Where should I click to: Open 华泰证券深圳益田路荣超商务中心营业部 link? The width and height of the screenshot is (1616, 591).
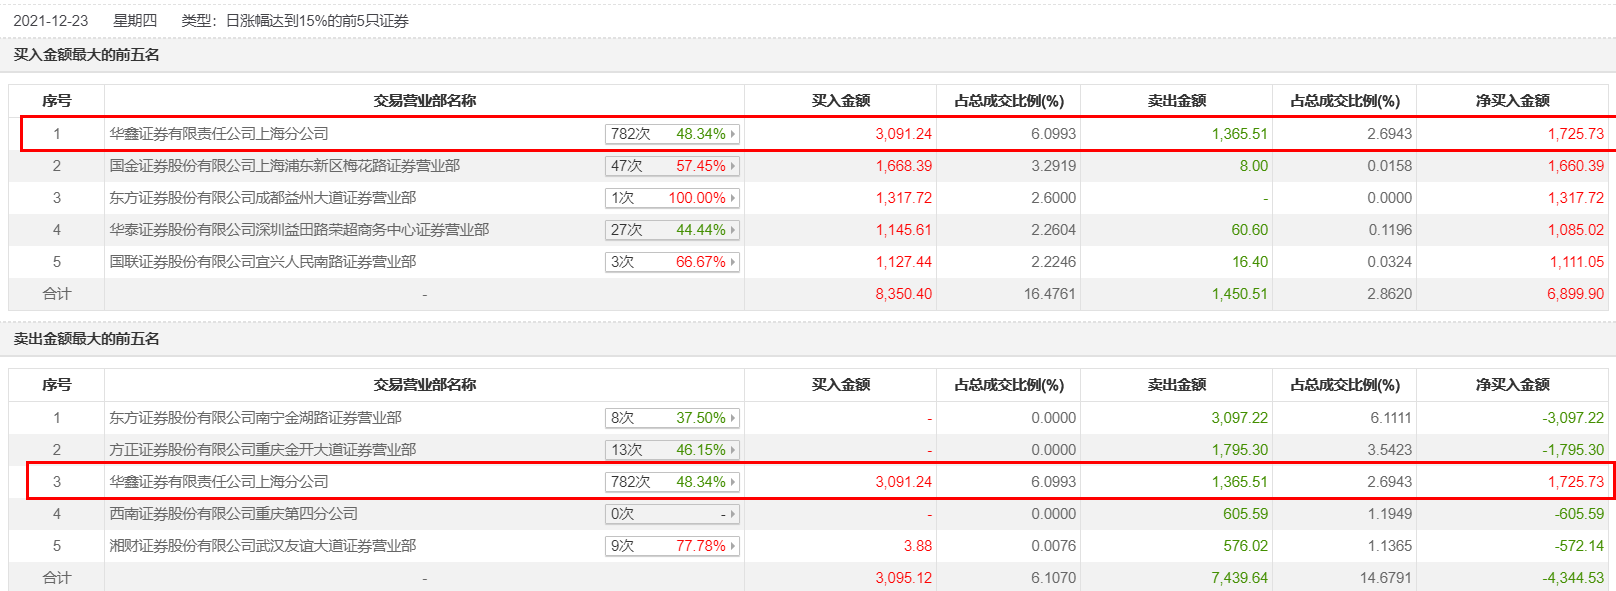(299, 230)
